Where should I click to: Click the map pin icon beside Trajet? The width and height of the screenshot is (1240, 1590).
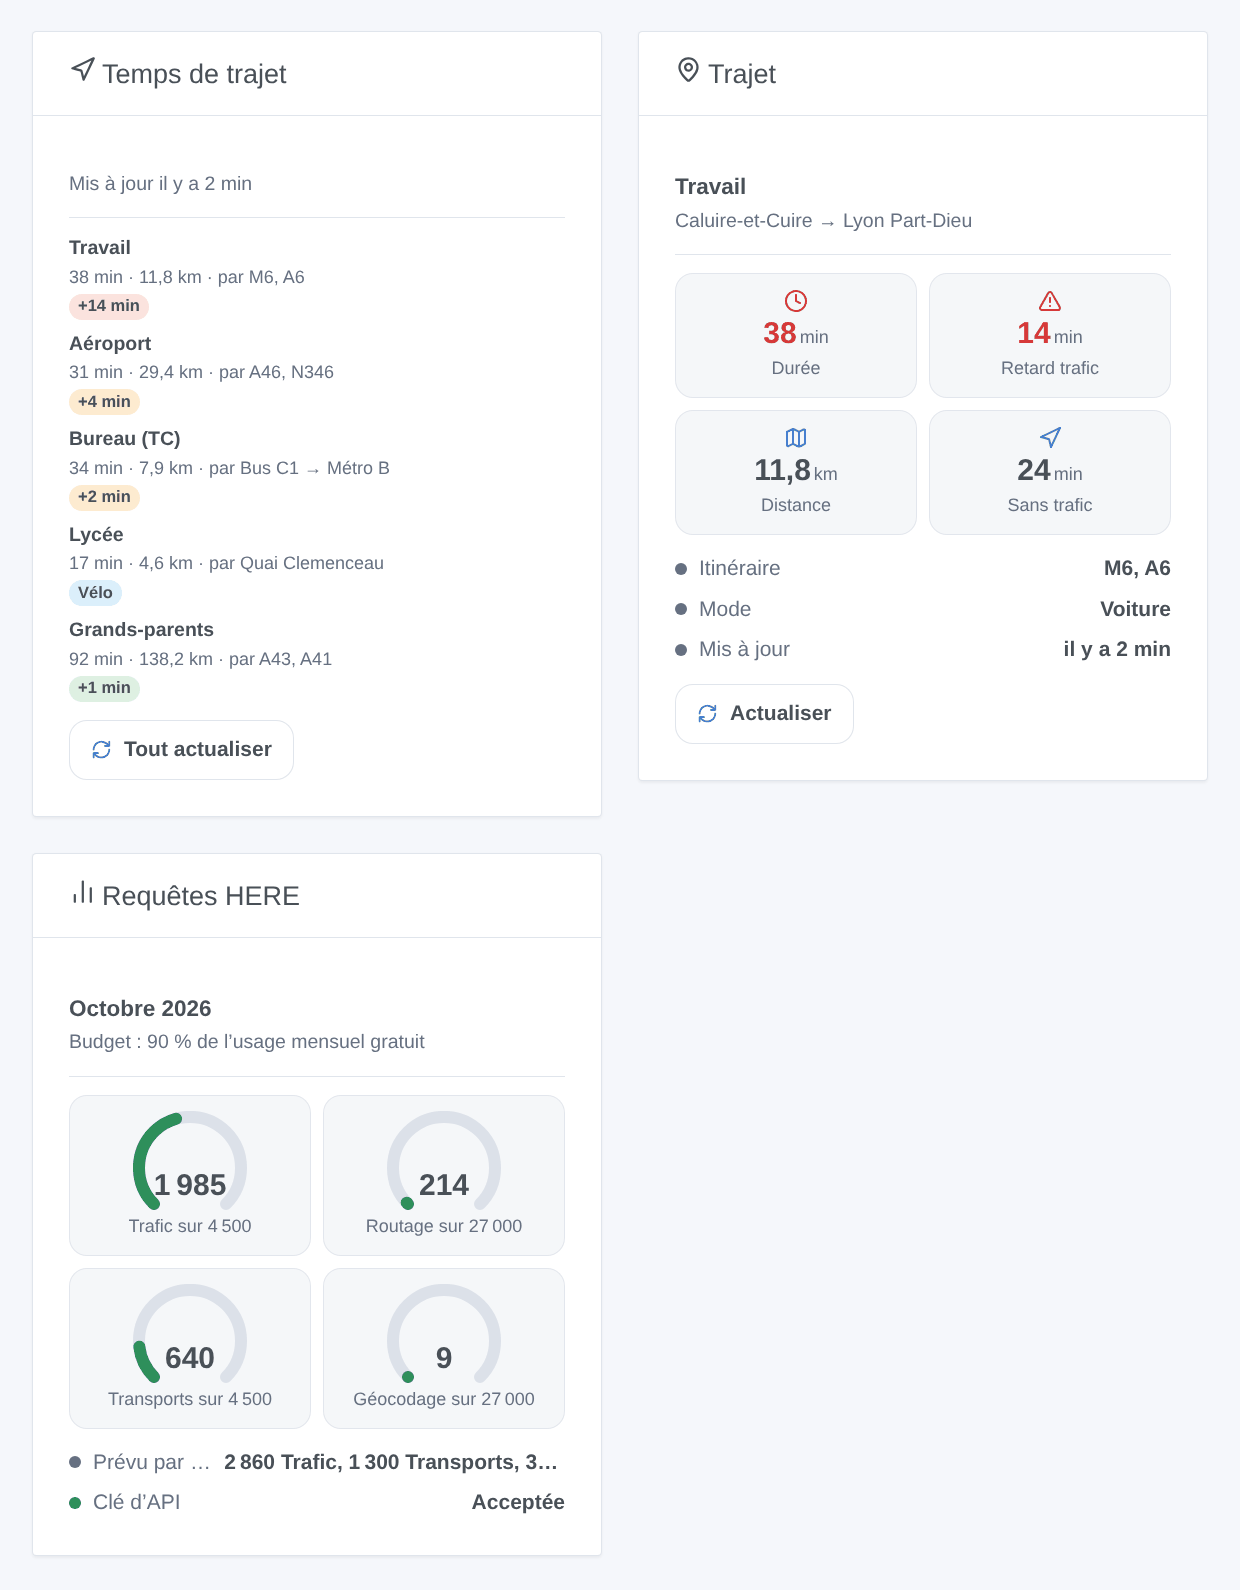point(688,70)
